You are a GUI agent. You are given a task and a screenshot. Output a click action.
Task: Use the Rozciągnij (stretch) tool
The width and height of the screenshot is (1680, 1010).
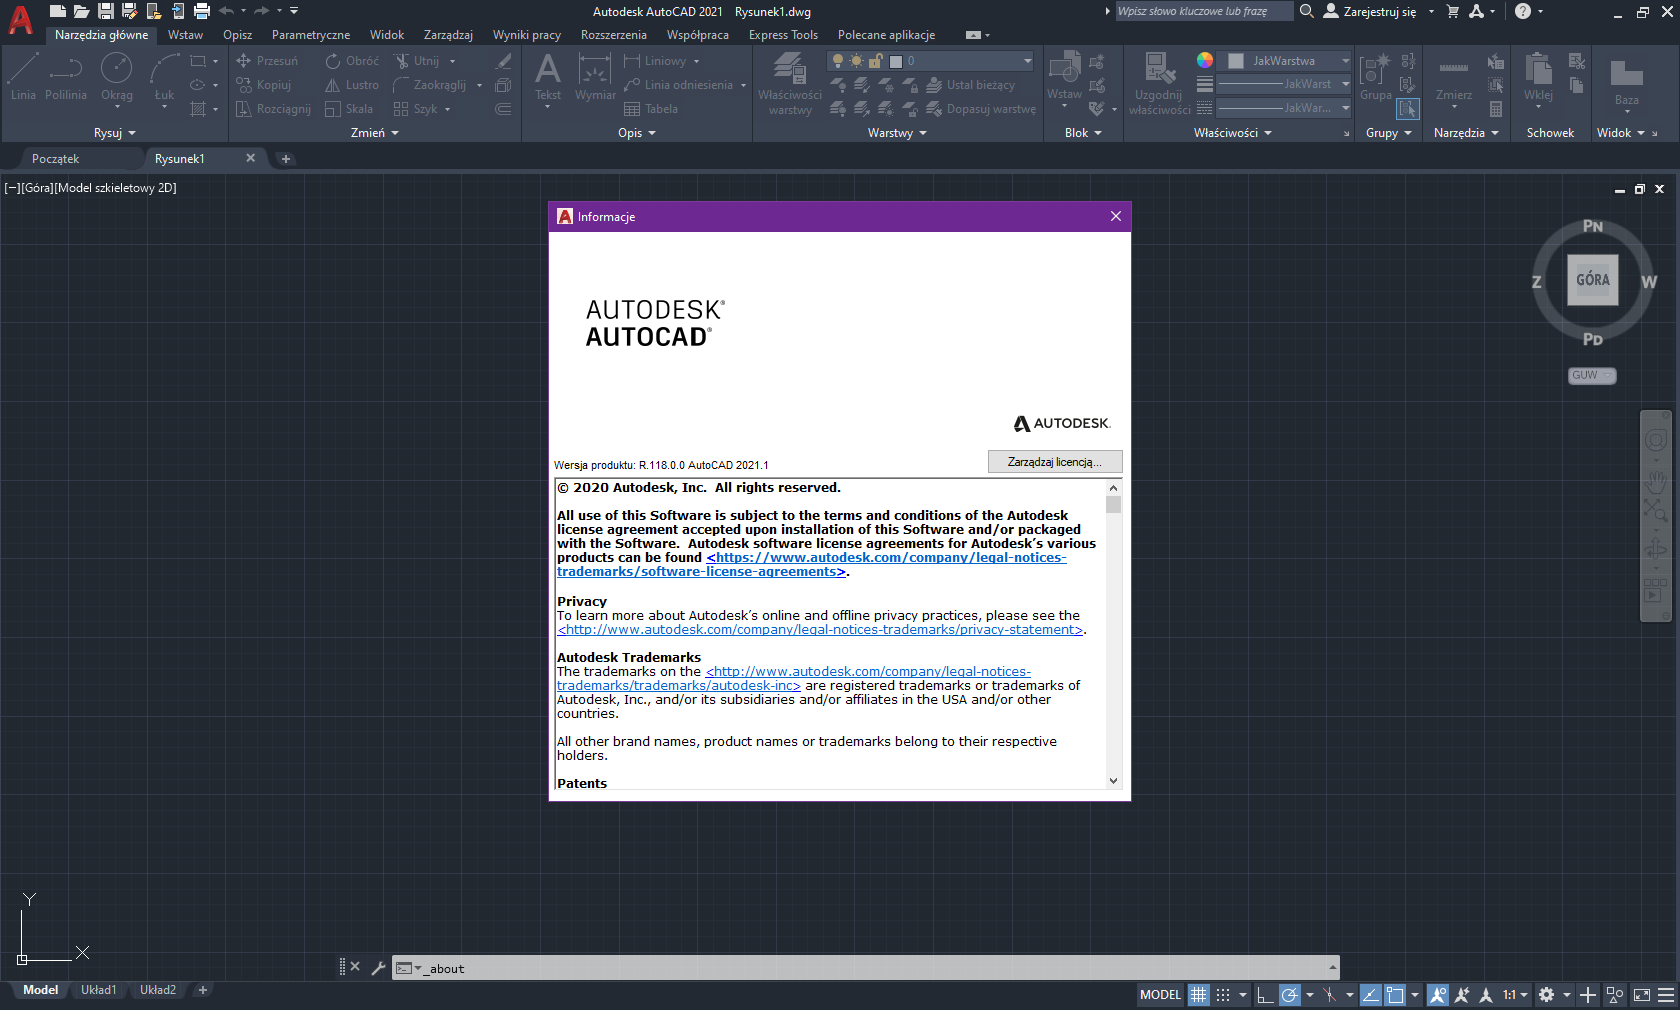(273, 109)
